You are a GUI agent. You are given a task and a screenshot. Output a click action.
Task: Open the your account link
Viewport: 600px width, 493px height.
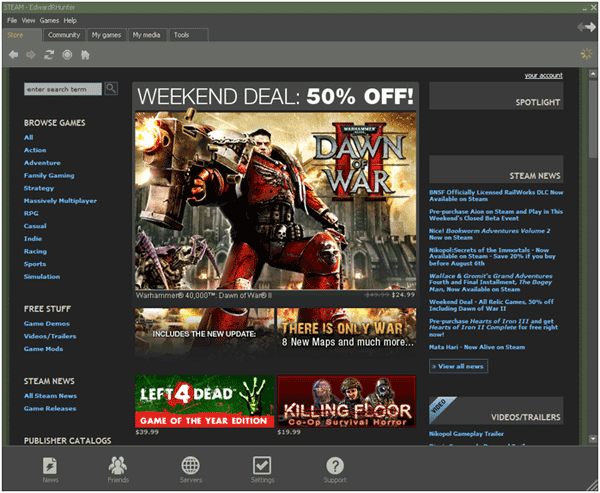tap(543, 75)
